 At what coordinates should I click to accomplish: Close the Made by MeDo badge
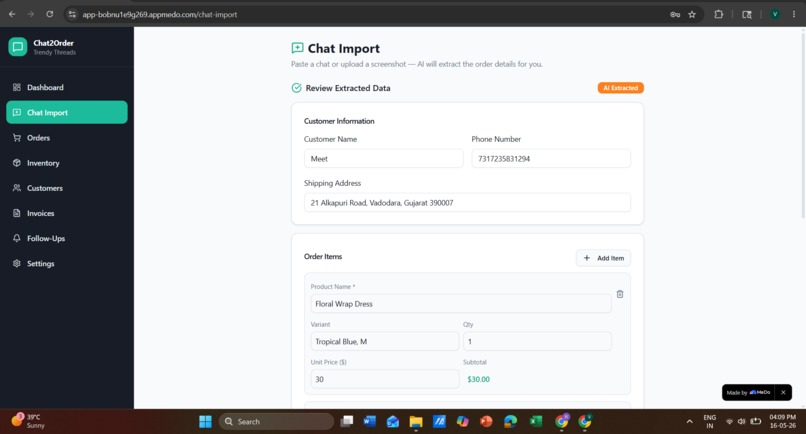[x=783, y=392]
